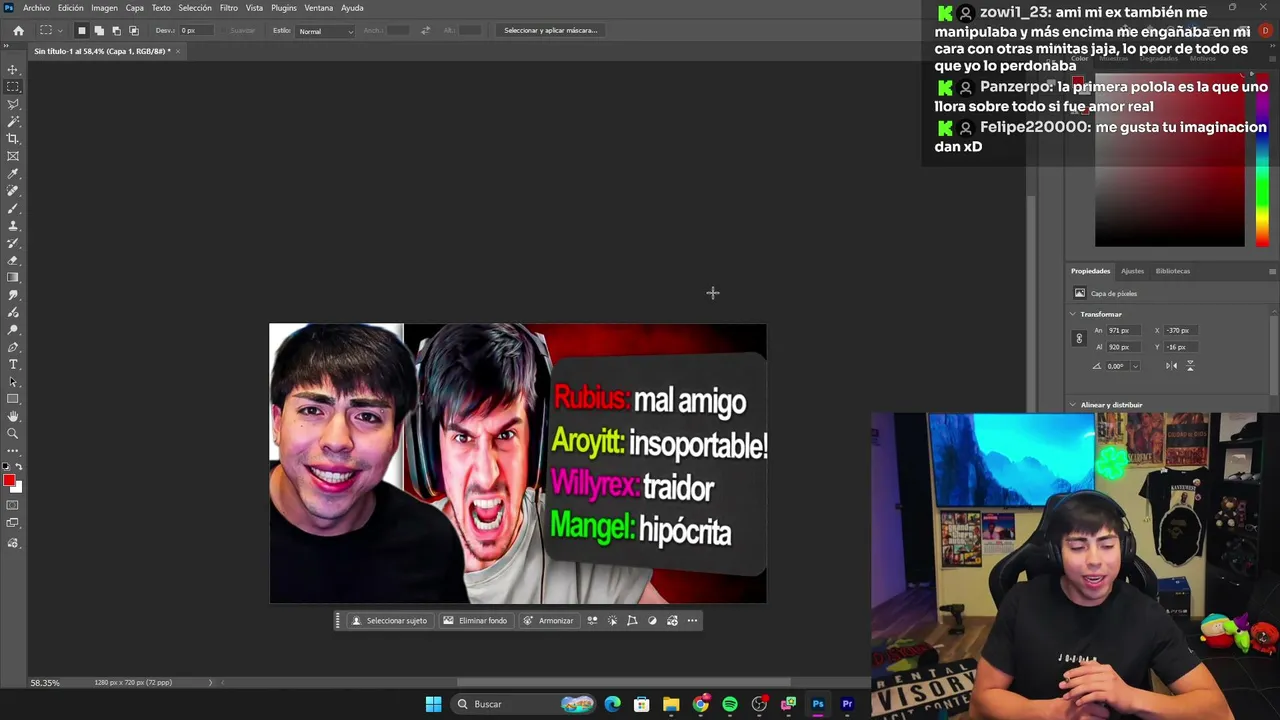This screenshot has height=720, width=1280.
Task: Enable Add to selection mode
Action: point(98,31)
